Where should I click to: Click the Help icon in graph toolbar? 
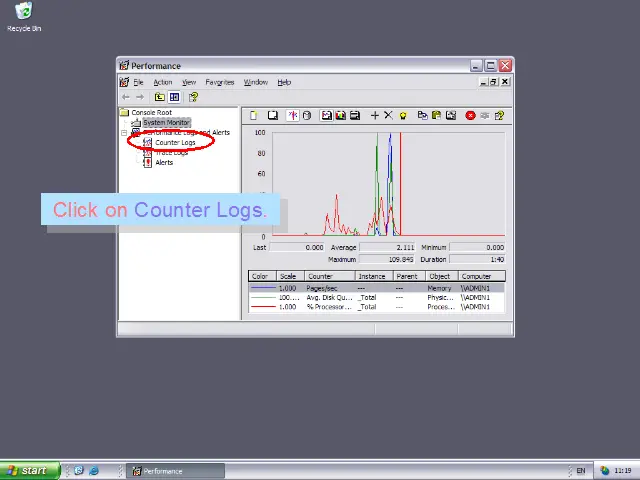point(499,116)
